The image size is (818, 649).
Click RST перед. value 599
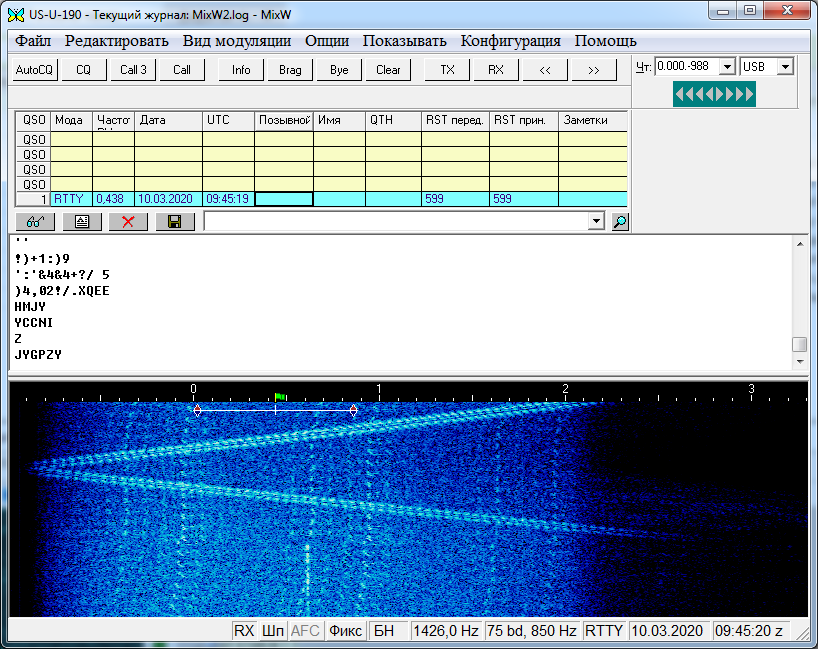455,199
